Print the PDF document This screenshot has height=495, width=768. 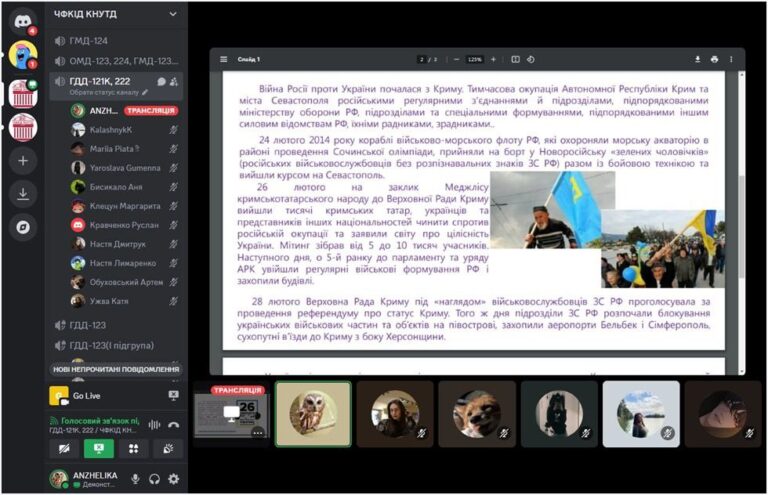(714, 59)
